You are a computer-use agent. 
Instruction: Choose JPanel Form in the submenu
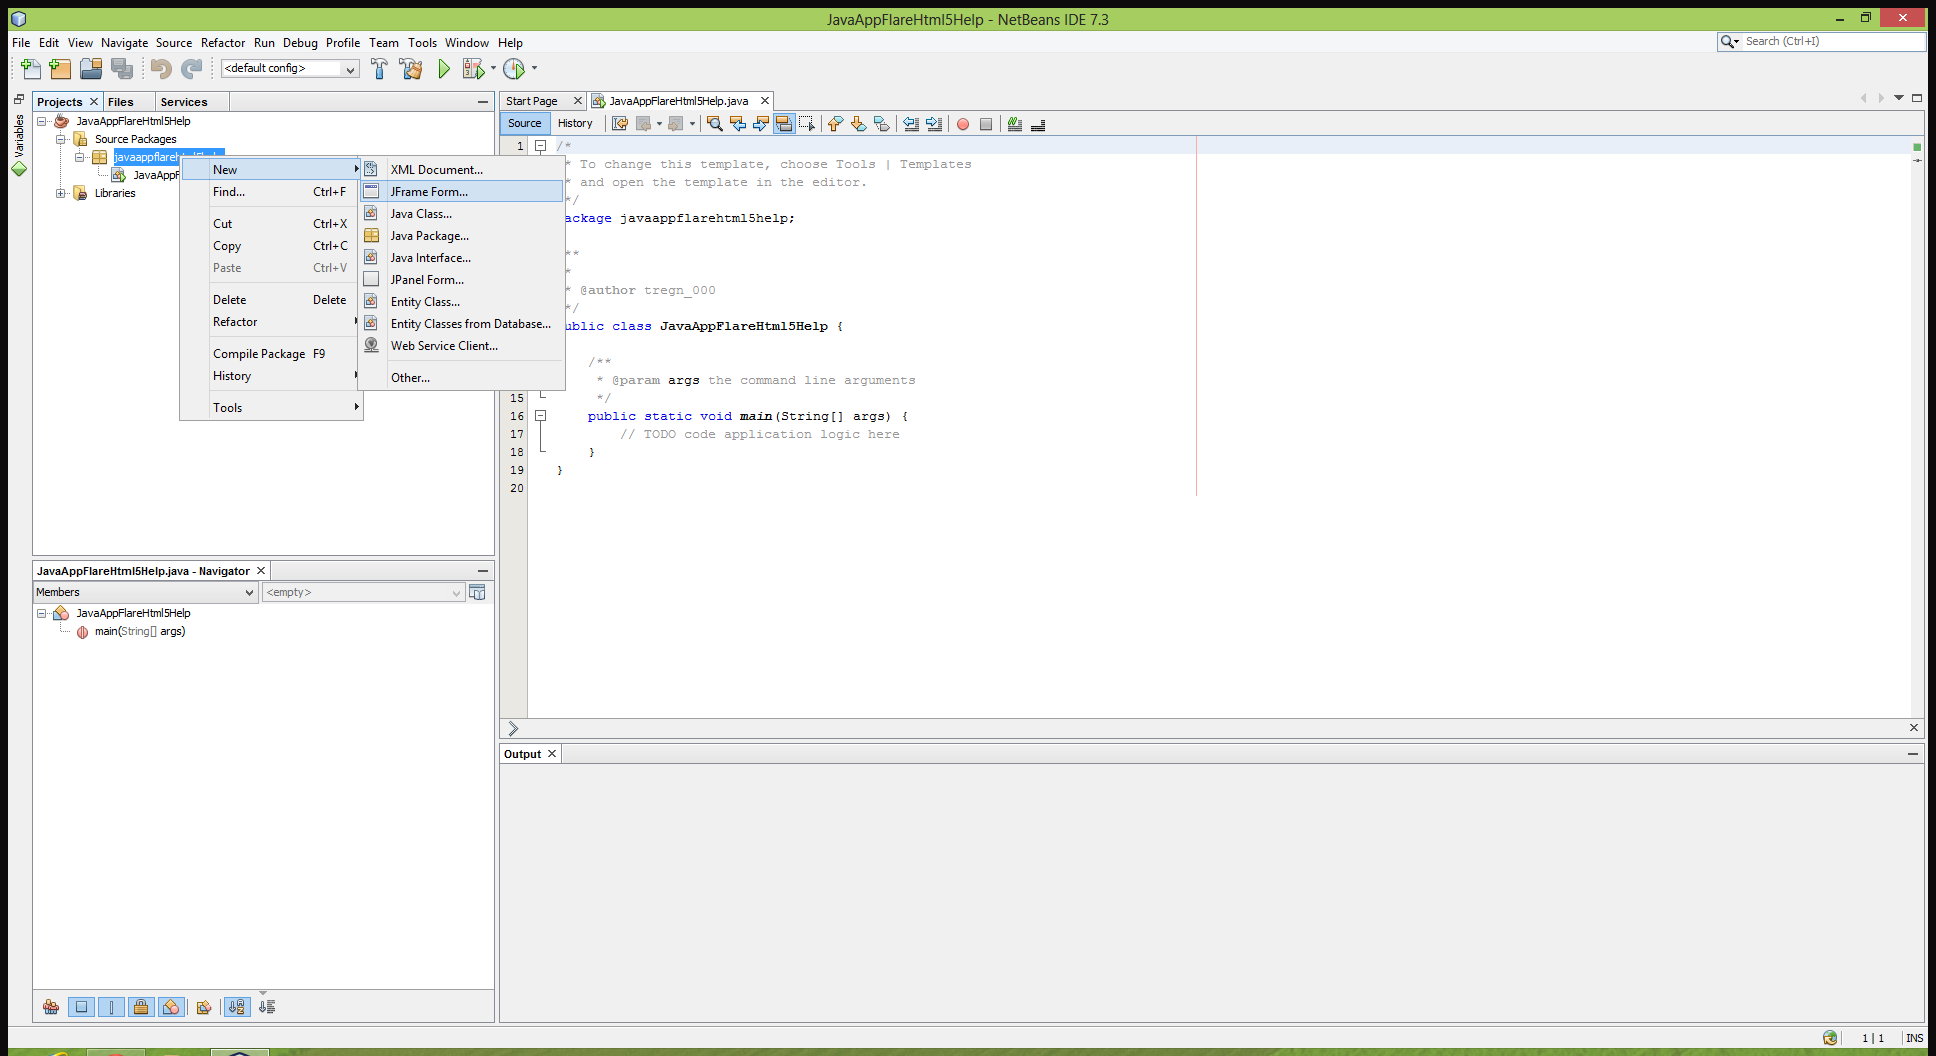(x=462, y=279)
